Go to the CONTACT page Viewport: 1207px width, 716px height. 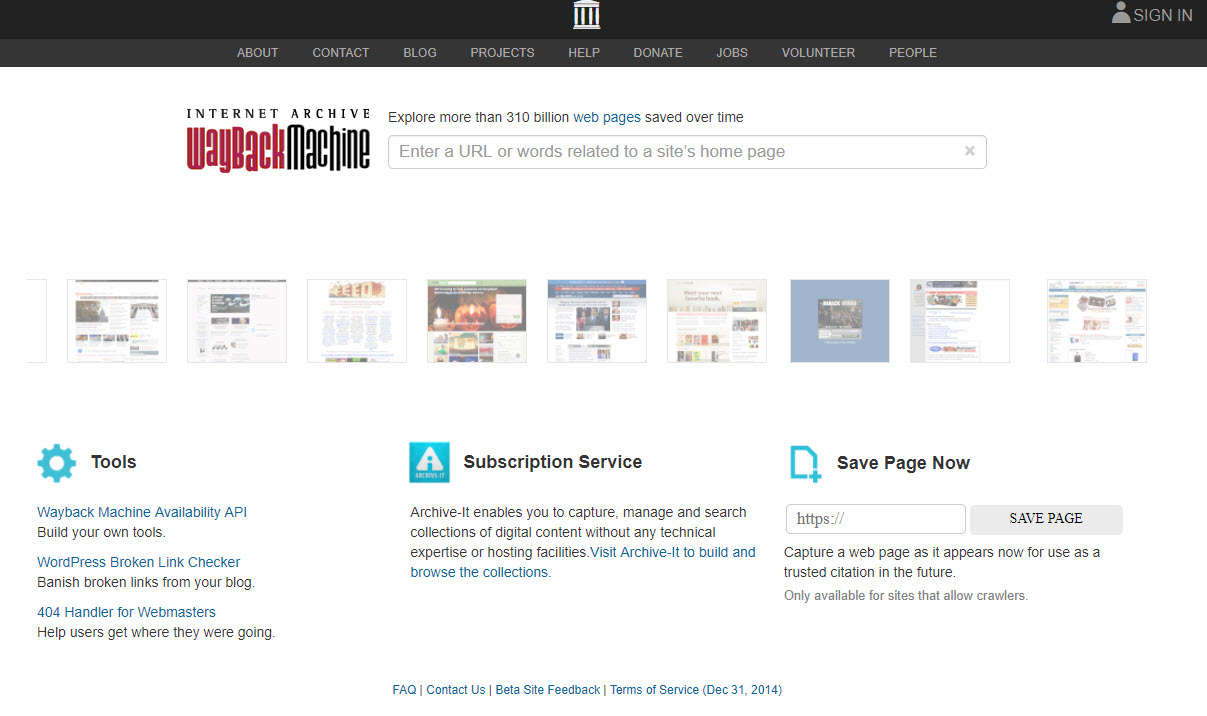[341, 53]
